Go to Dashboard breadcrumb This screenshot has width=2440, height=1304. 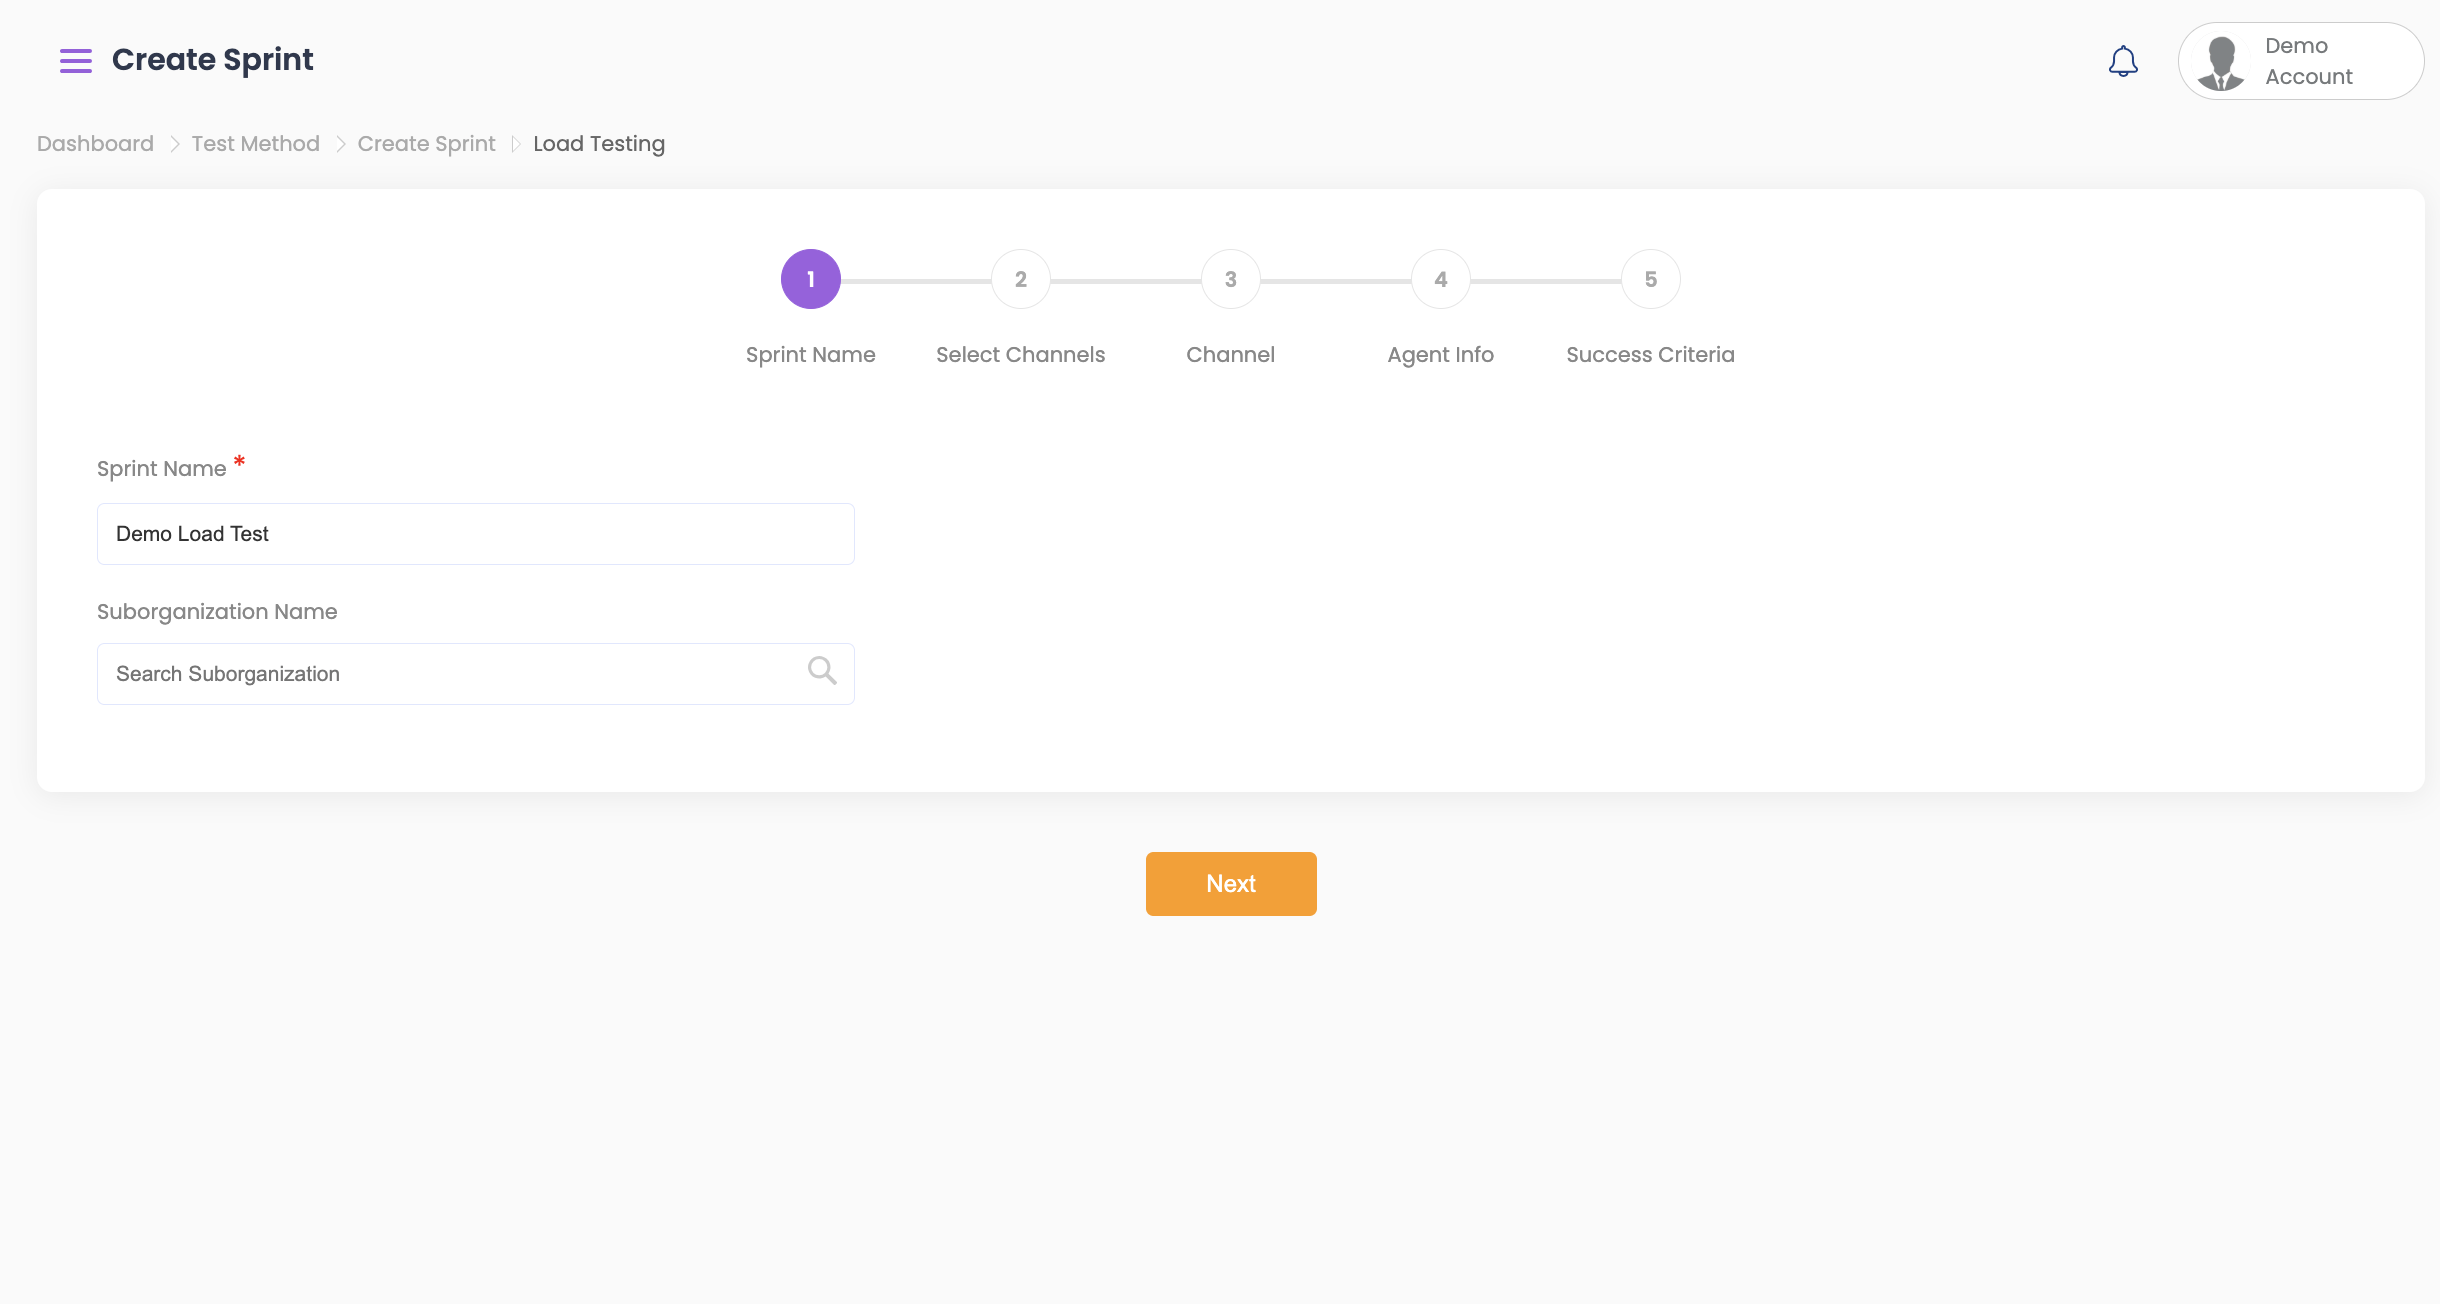95,144
